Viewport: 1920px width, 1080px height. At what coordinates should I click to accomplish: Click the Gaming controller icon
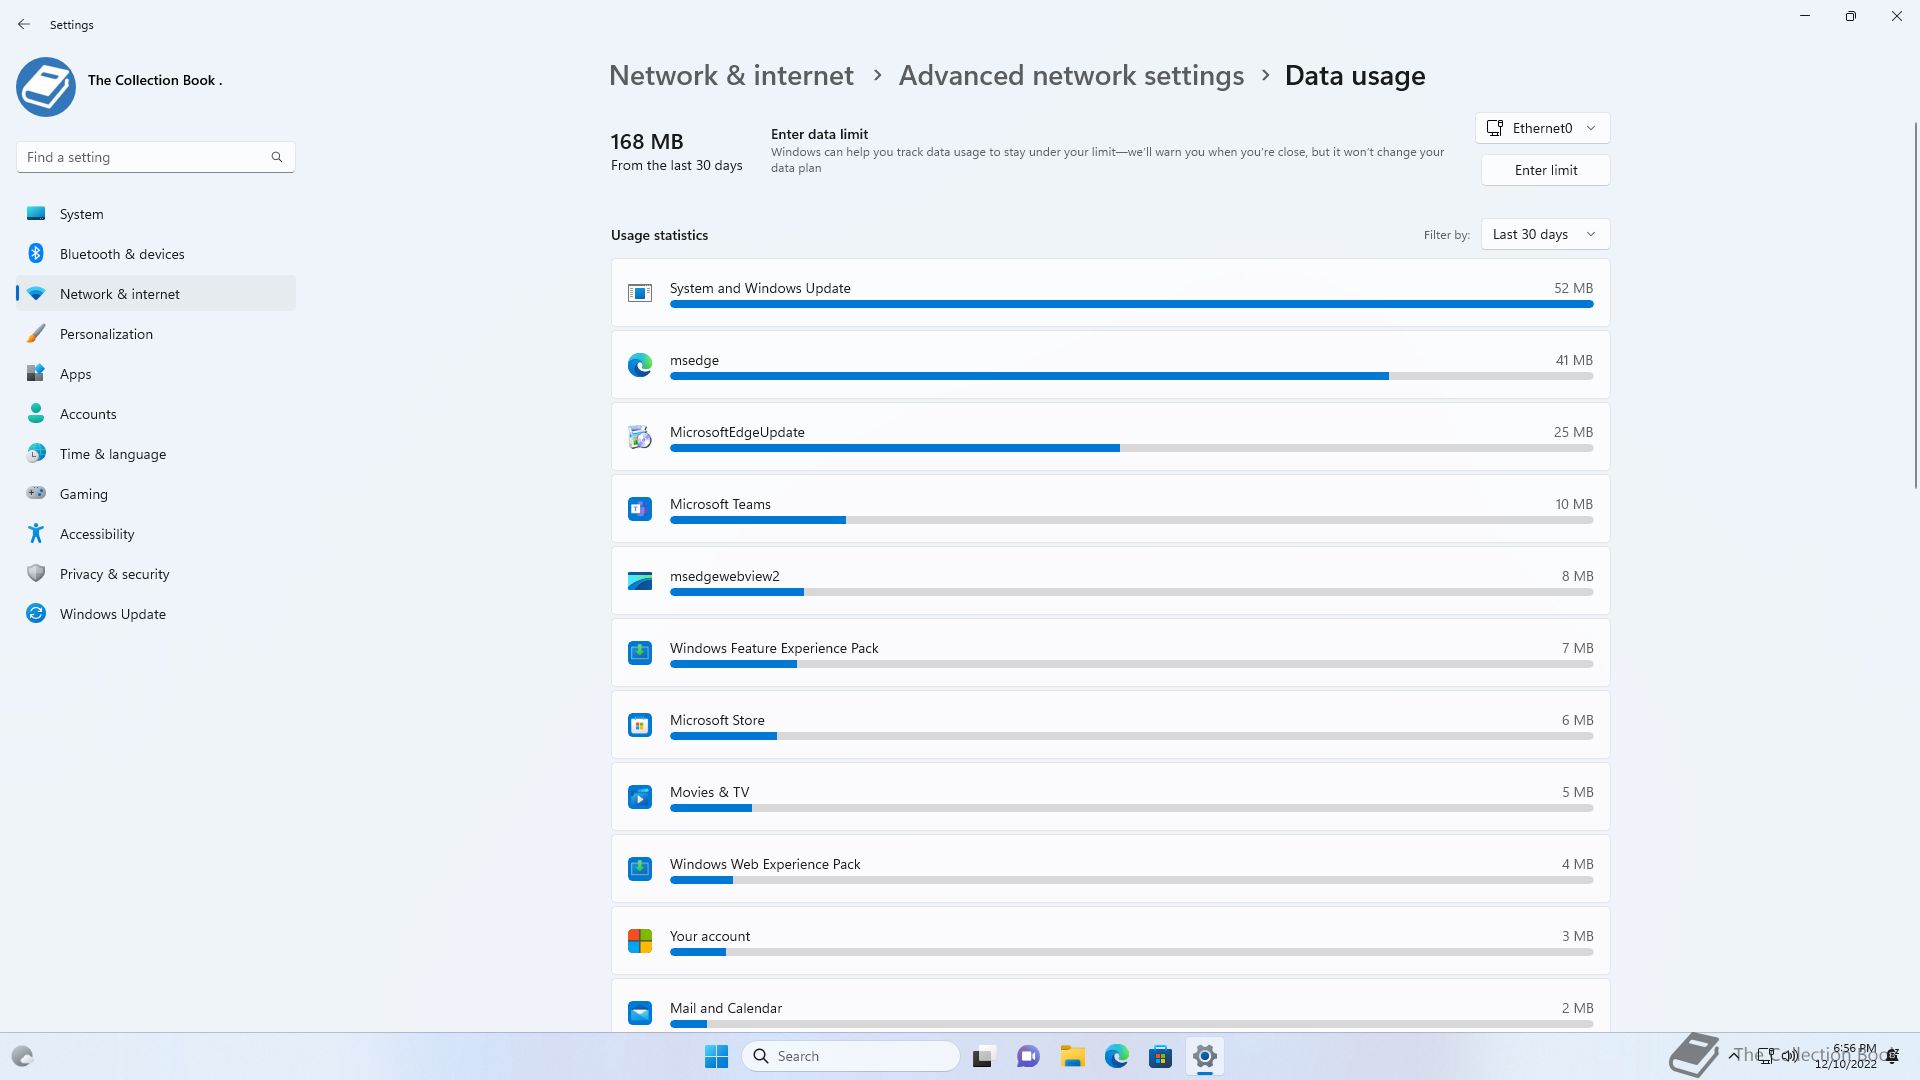[36, 493]
